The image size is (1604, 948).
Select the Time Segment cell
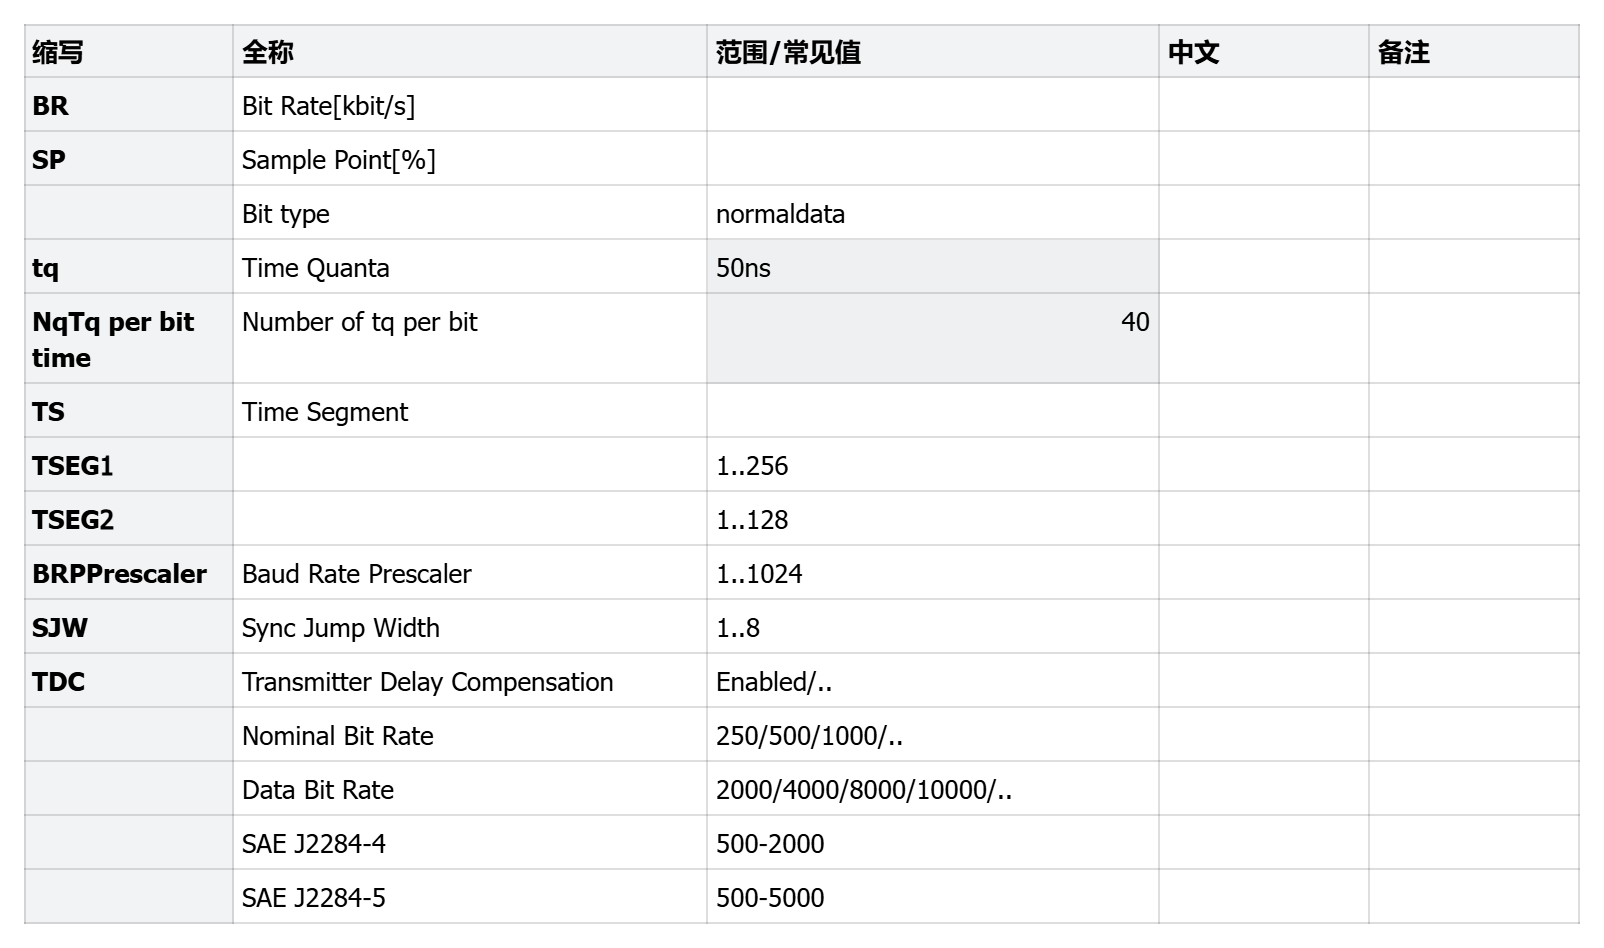coord(469,412)
